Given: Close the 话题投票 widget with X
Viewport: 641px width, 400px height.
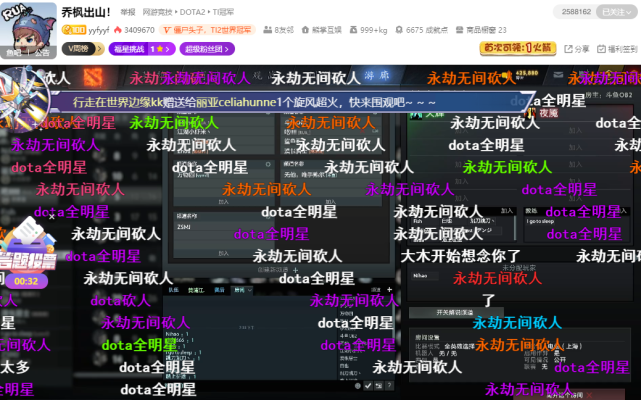Looking at the screenshot, I should [52, 217].
